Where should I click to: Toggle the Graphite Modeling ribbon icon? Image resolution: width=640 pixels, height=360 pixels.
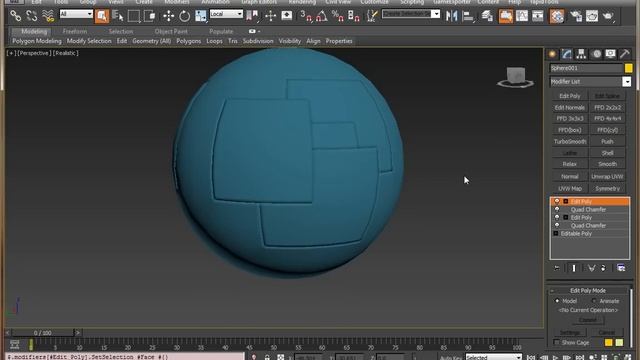click(506, 16)
